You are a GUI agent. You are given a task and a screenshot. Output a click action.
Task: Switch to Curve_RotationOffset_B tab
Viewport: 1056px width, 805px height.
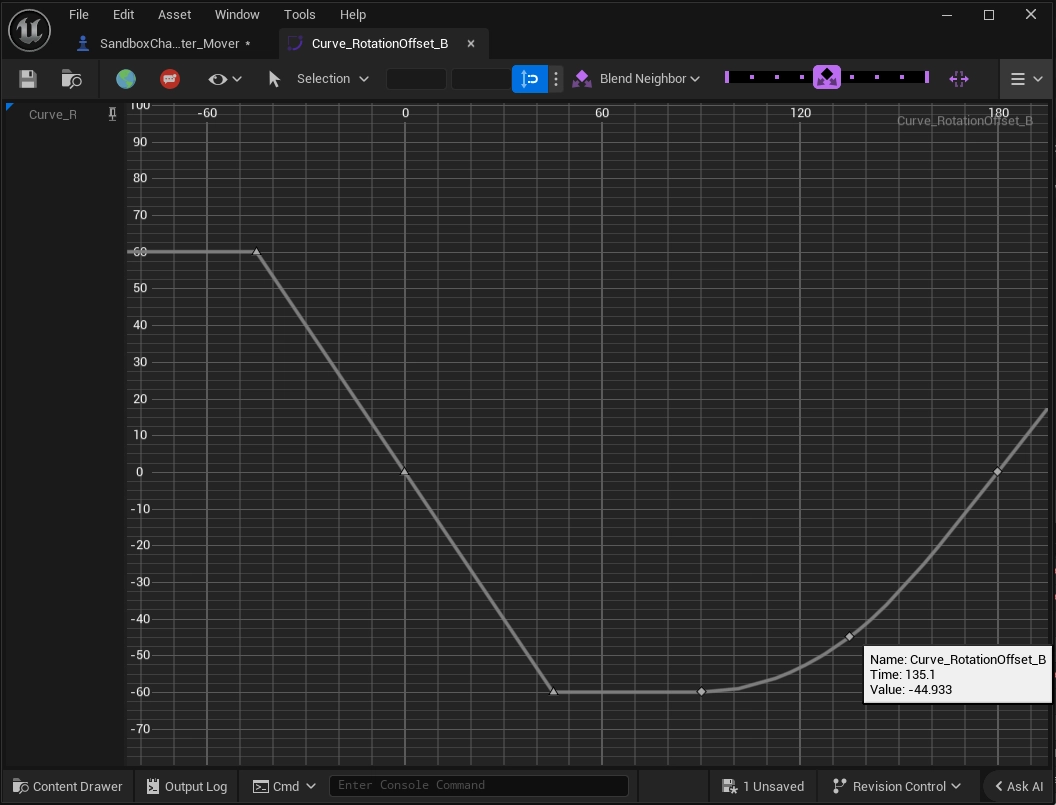click(x=380, y=43)
